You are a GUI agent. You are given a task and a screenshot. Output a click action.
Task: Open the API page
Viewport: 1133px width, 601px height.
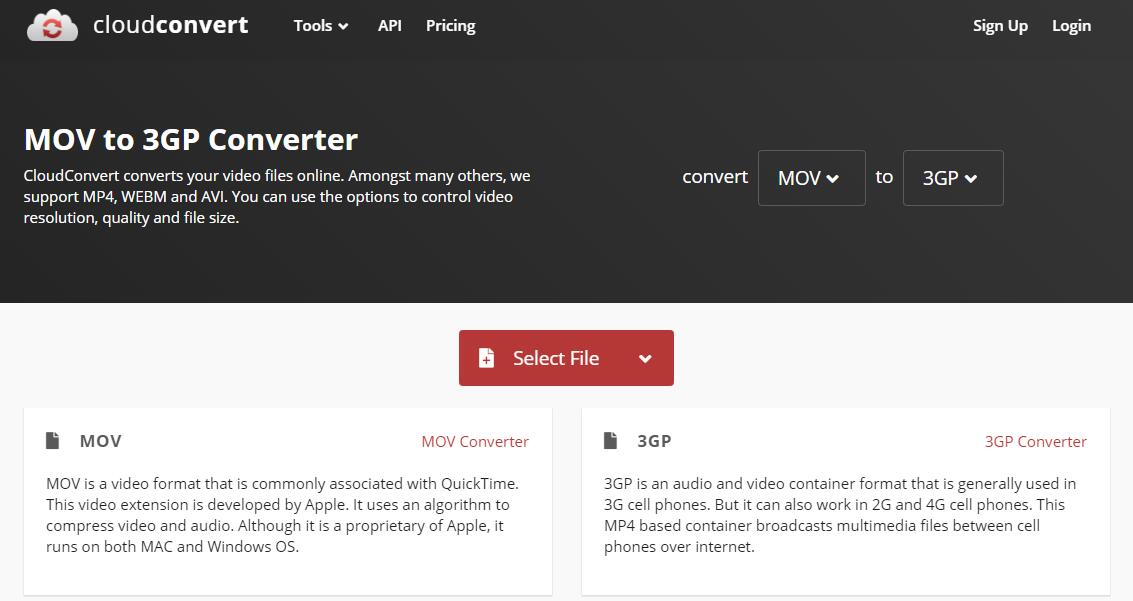(x=389, y=26)
